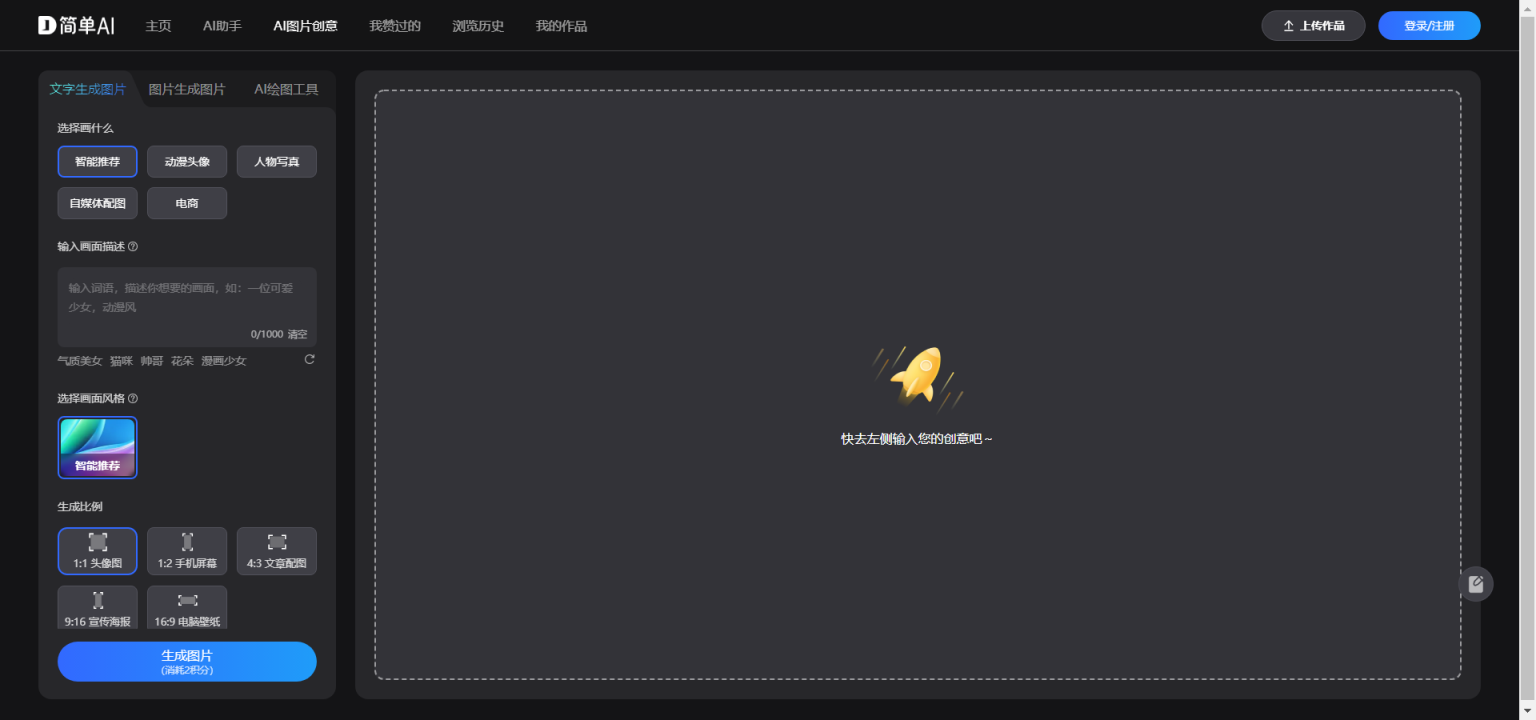Screen dimensions: 1536x720
Task: Click the floating feedback edit icon
Action: click(x=1476, y=584)
